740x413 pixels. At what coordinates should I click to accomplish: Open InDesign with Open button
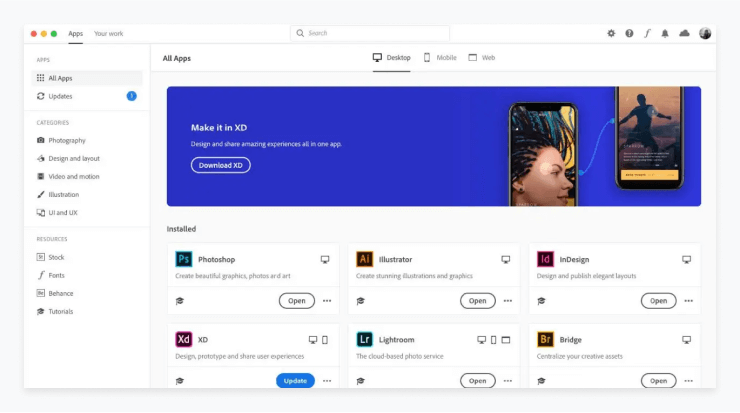(658, 301)
